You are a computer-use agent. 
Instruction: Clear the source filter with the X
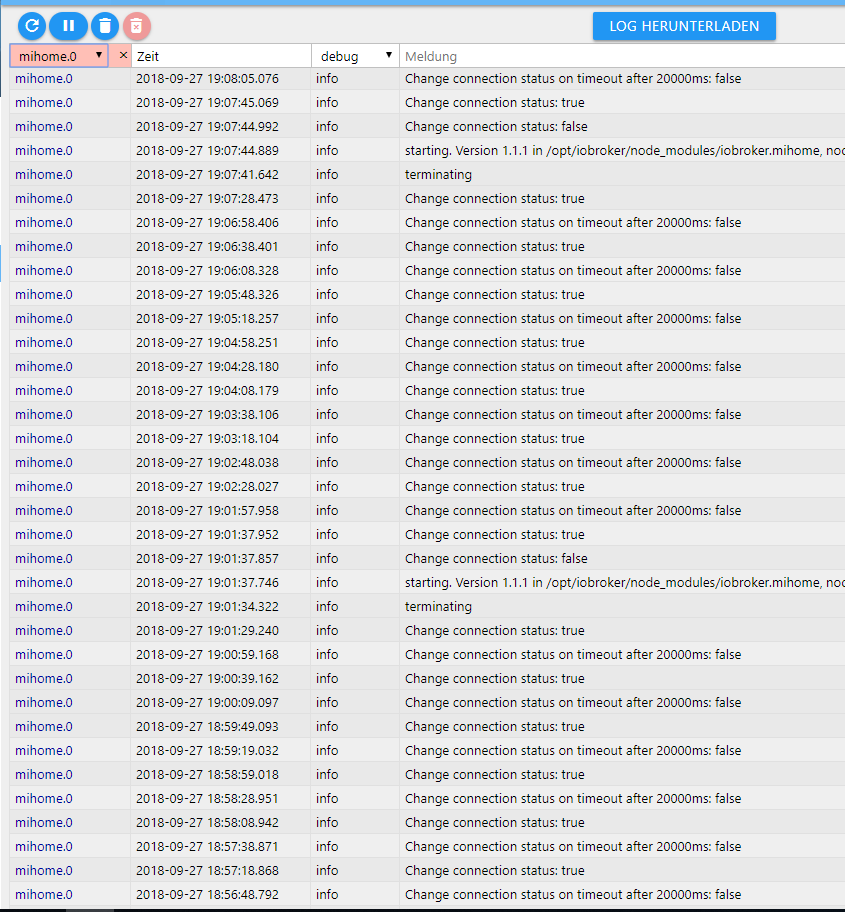tap(123, 55)
